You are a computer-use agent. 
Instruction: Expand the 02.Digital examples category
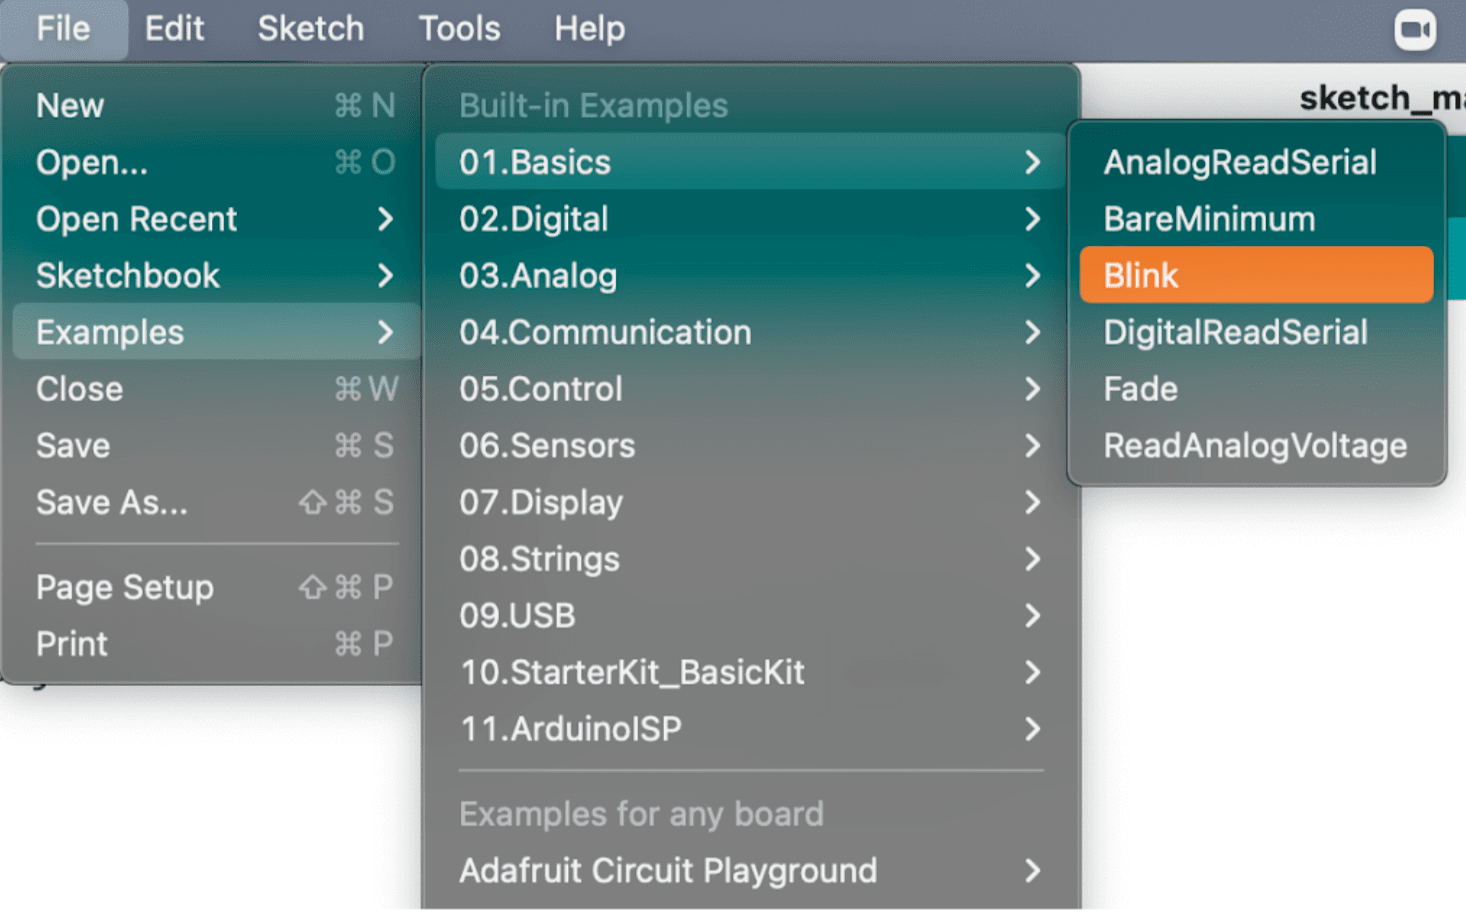[x=750, y=219]
